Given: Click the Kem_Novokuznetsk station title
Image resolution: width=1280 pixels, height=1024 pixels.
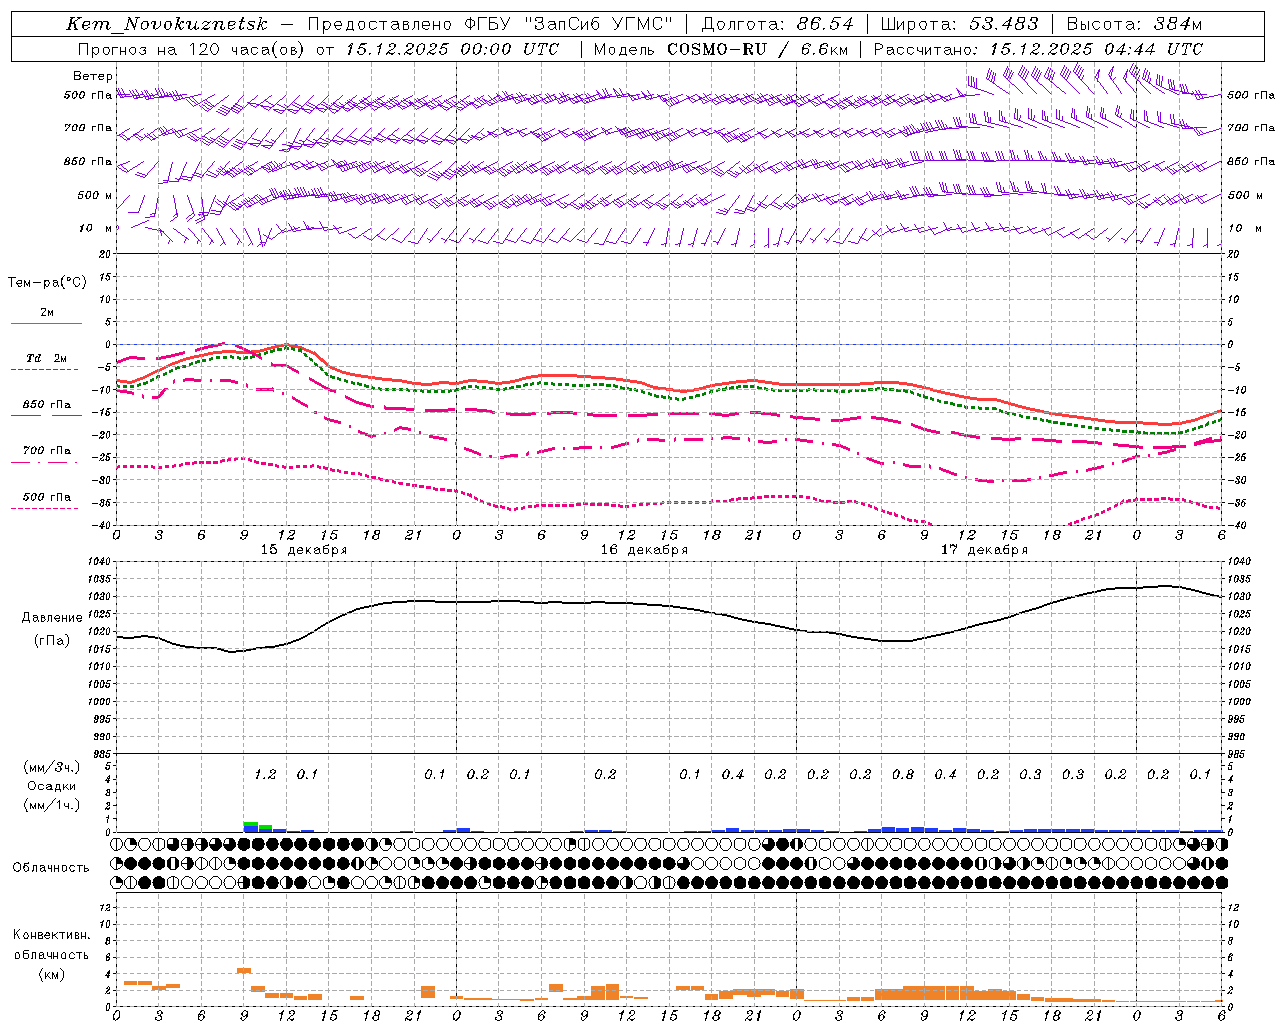Looking at the screenshot, I should [x=167, y=24].
